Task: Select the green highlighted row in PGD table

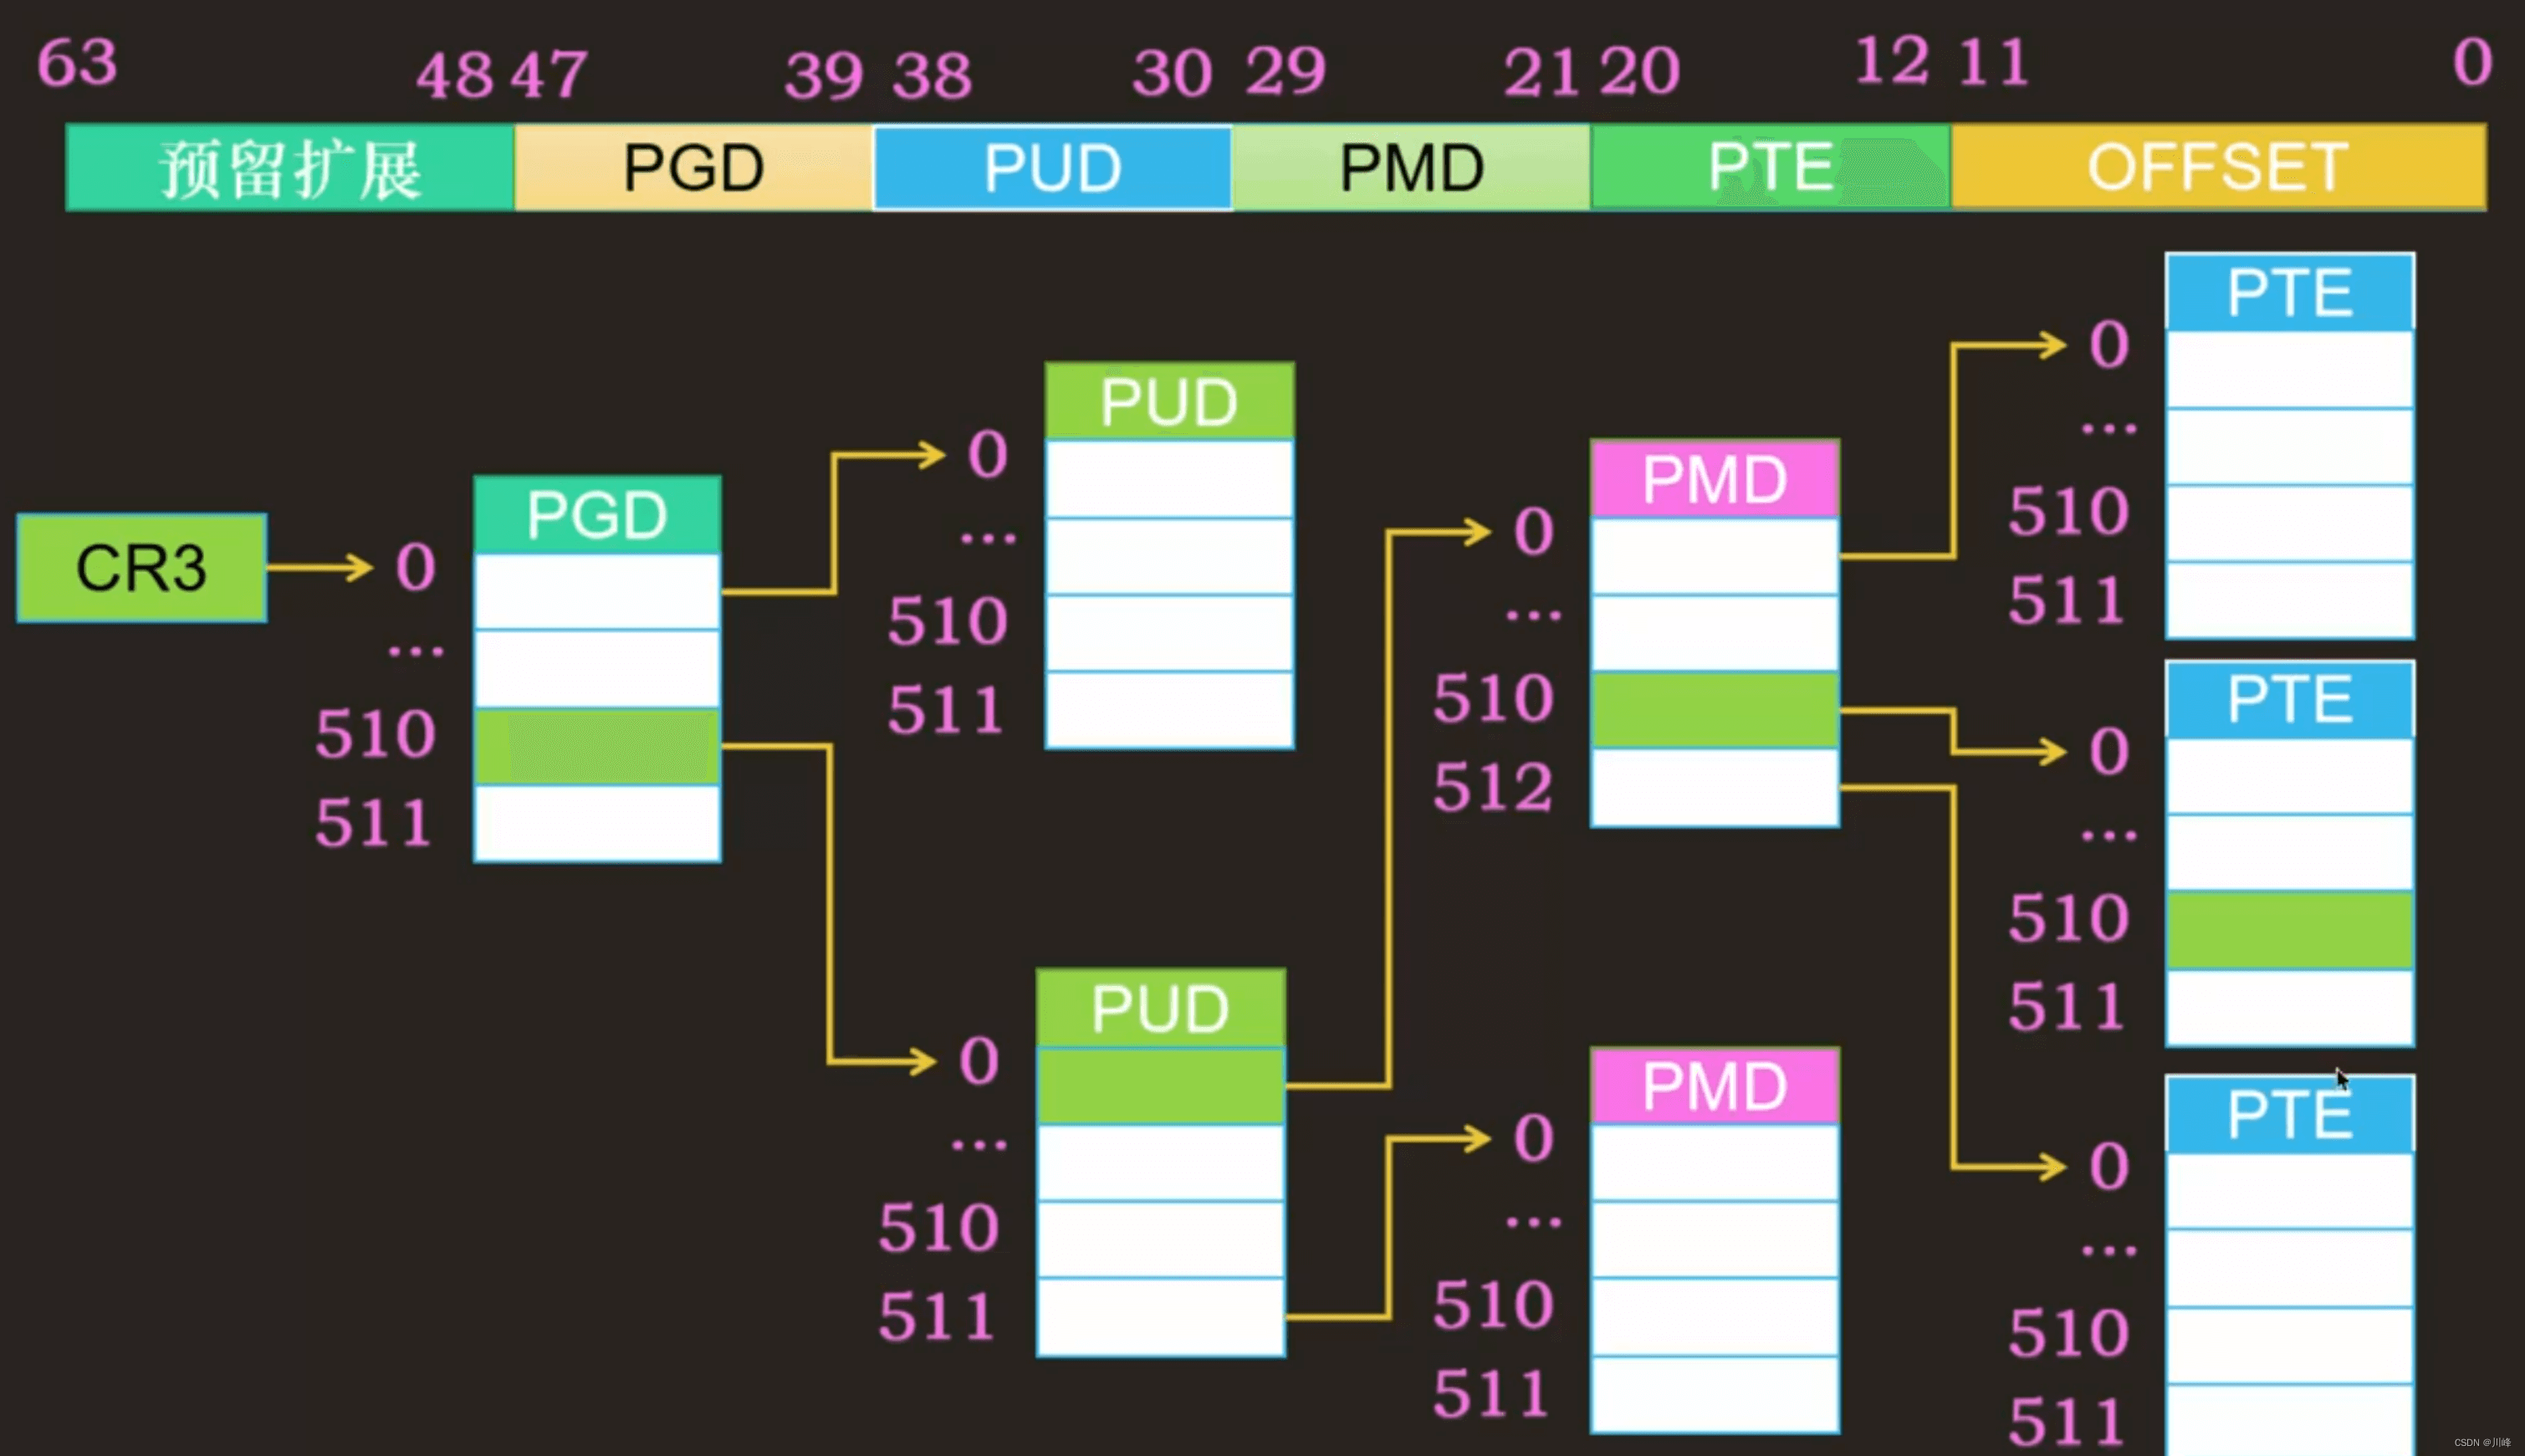Action: [x=597, y=746]
